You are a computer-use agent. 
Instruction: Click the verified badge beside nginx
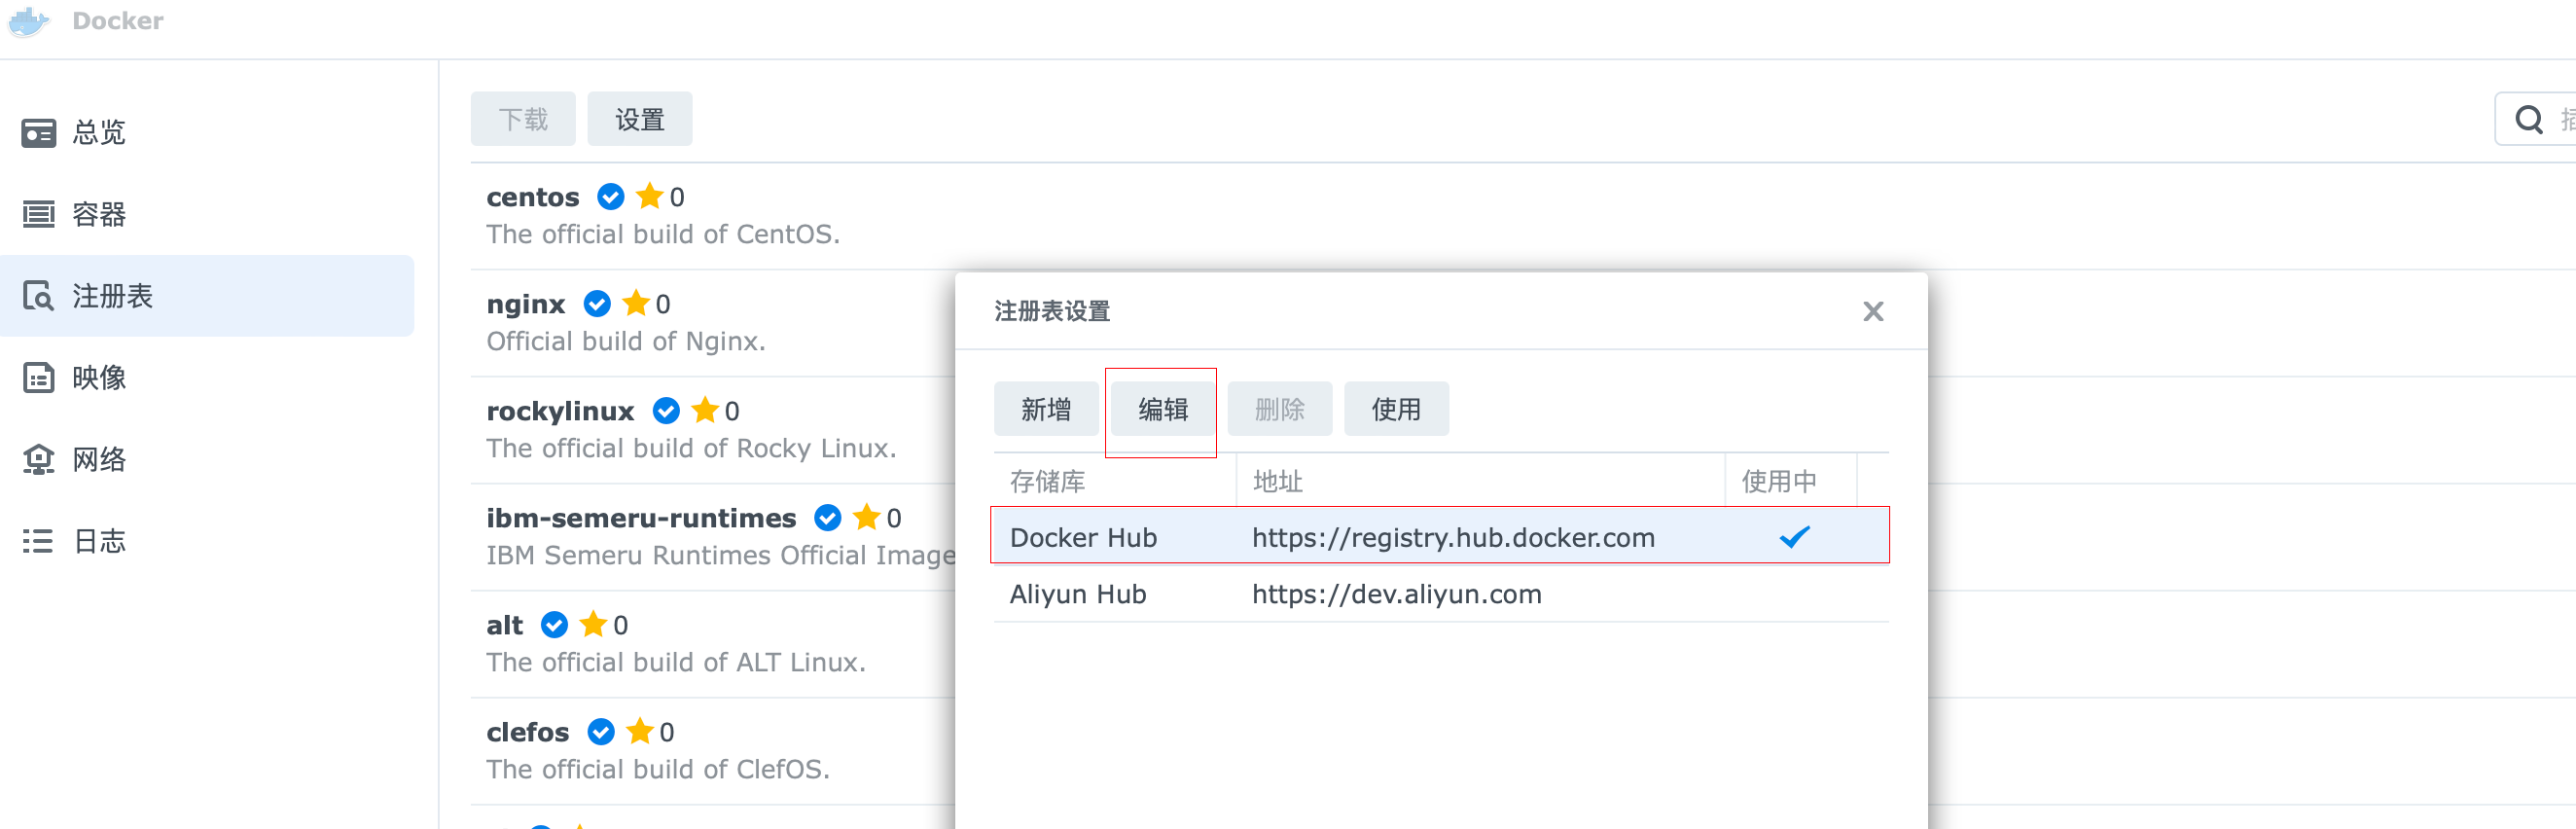pyautogui.click(x=597, y=304)
